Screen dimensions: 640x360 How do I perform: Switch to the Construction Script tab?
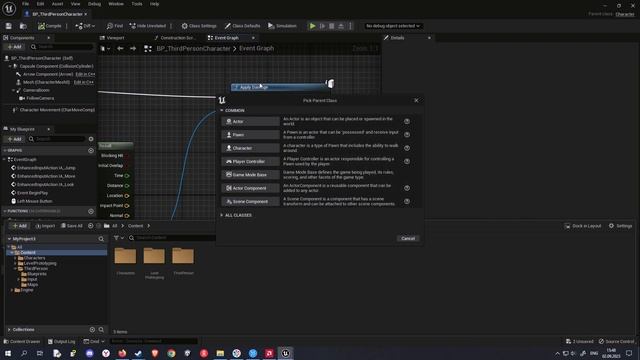coord(175,38)
